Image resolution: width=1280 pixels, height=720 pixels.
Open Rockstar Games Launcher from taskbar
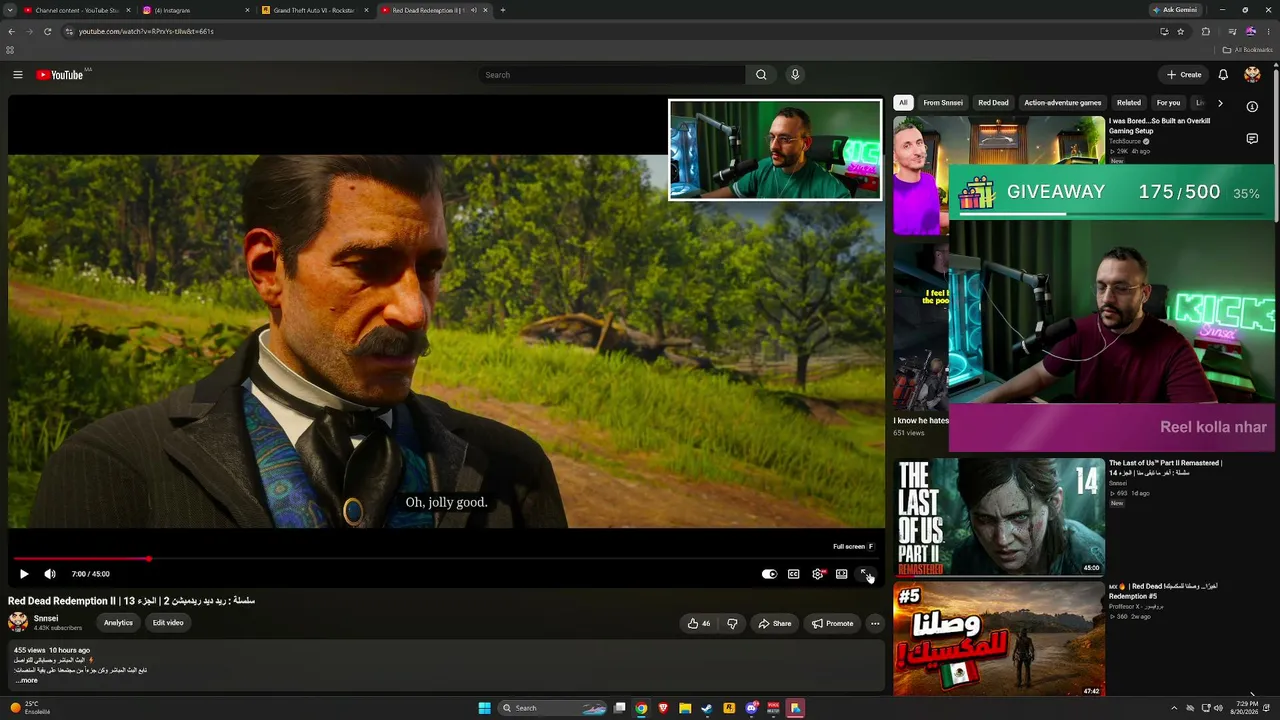[729, 708]
